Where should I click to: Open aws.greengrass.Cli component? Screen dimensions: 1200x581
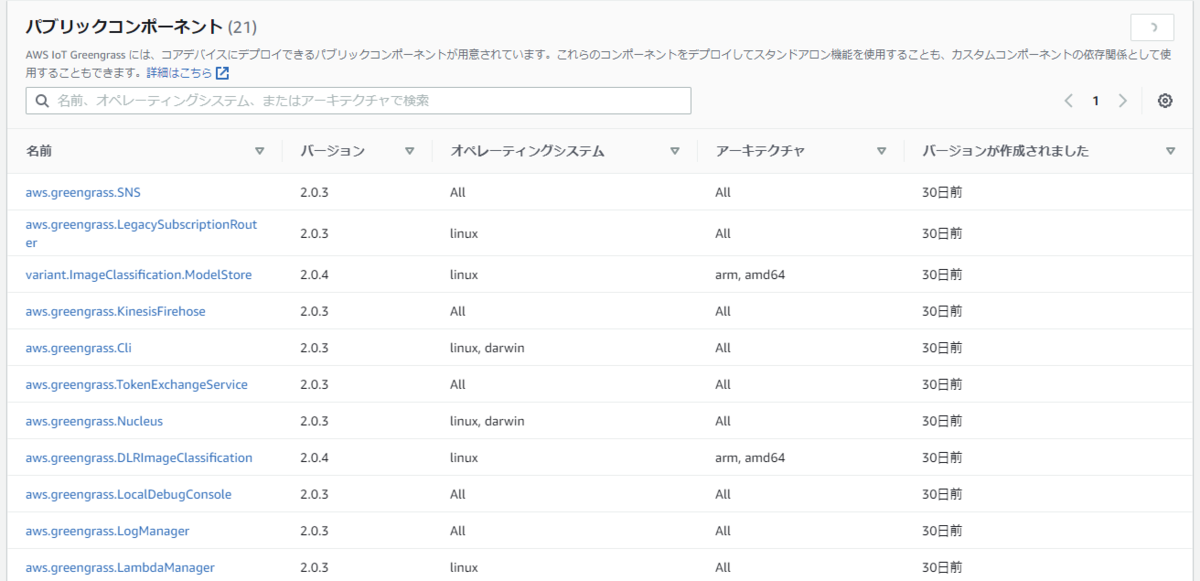tap(79, 348)
